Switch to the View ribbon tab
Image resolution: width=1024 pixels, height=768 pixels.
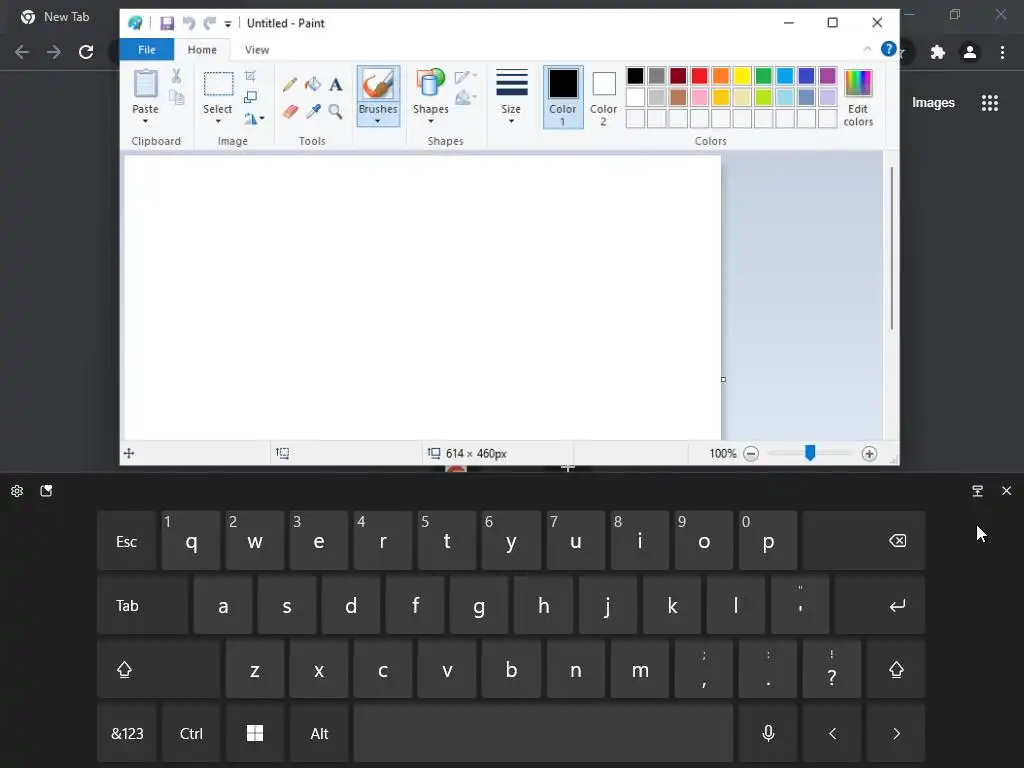point(257,50)
